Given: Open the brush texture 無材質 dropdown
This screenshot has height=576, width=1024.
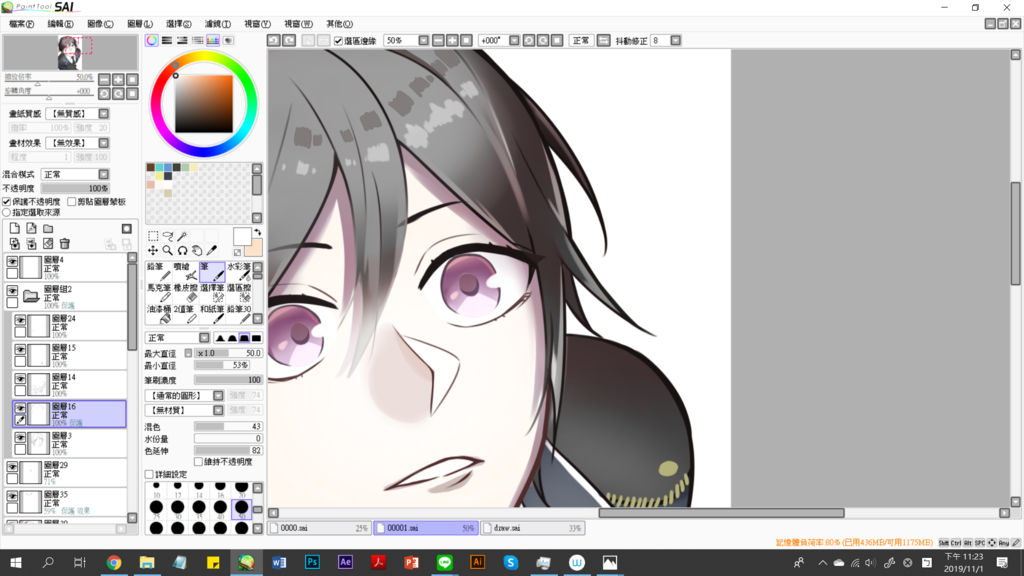Looking at the screenshot, I should point(218,410).
